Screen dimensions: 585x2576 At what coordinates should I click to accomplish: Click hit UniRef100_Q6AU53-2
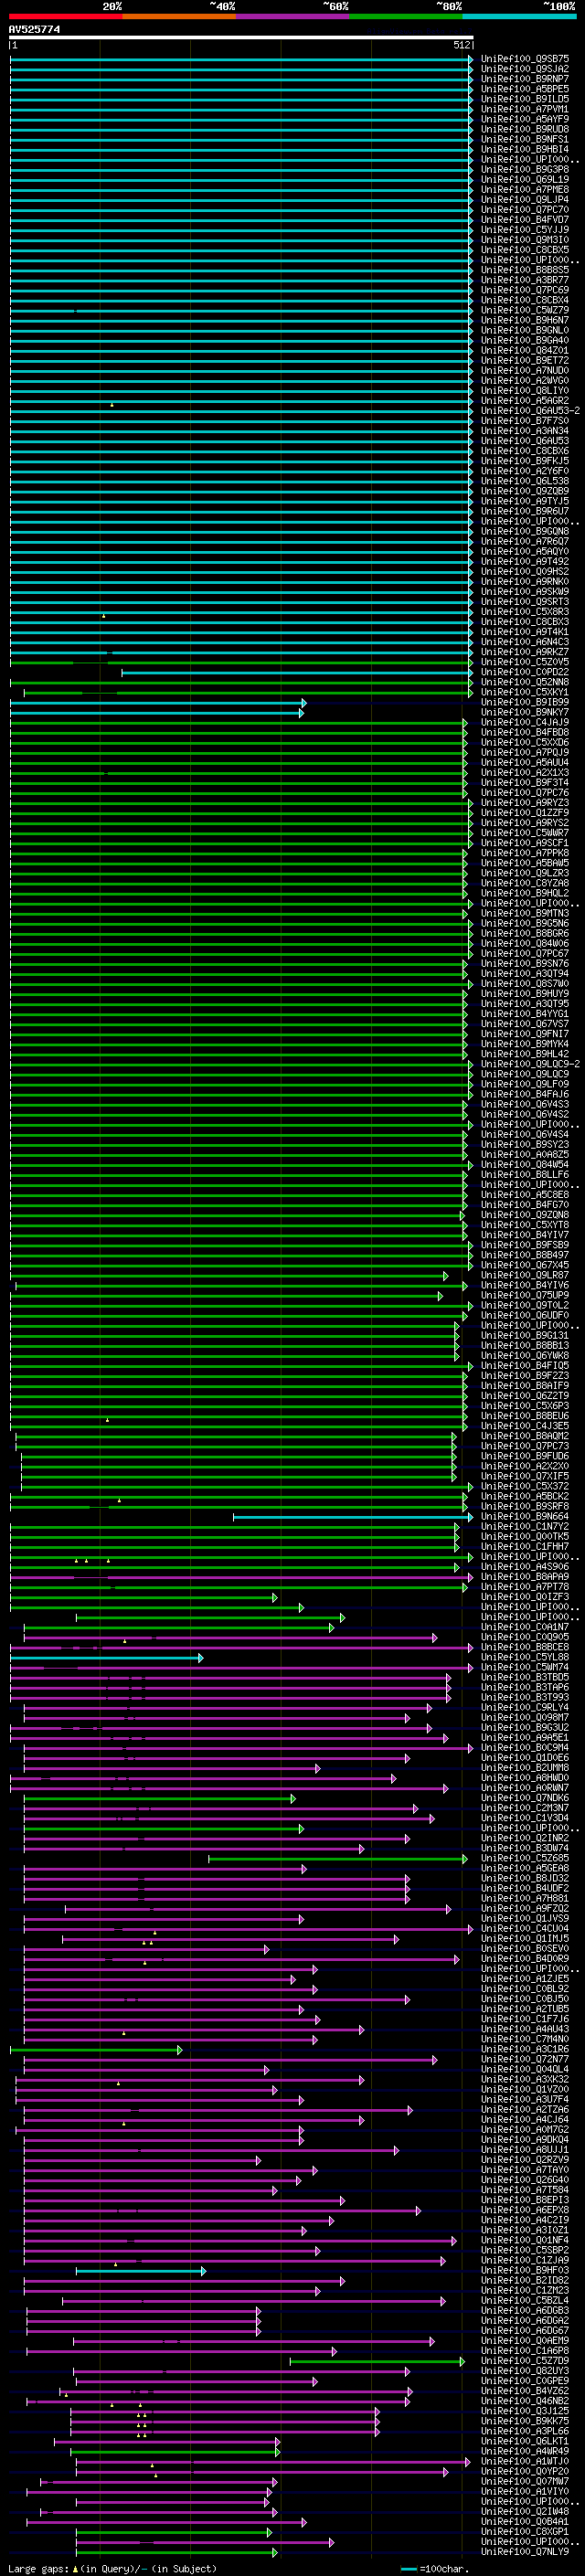click(530, 411)
